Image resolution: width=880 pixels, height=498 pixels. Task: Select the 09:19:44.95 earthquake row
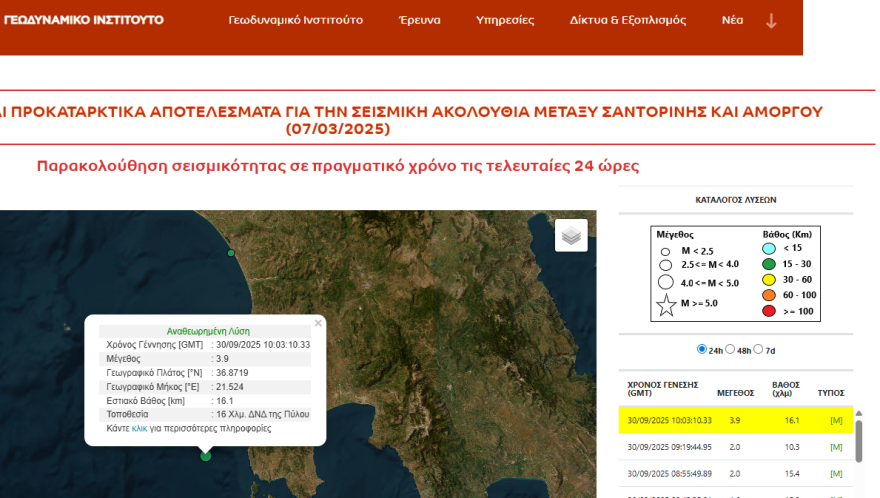[x=735, y=447]
